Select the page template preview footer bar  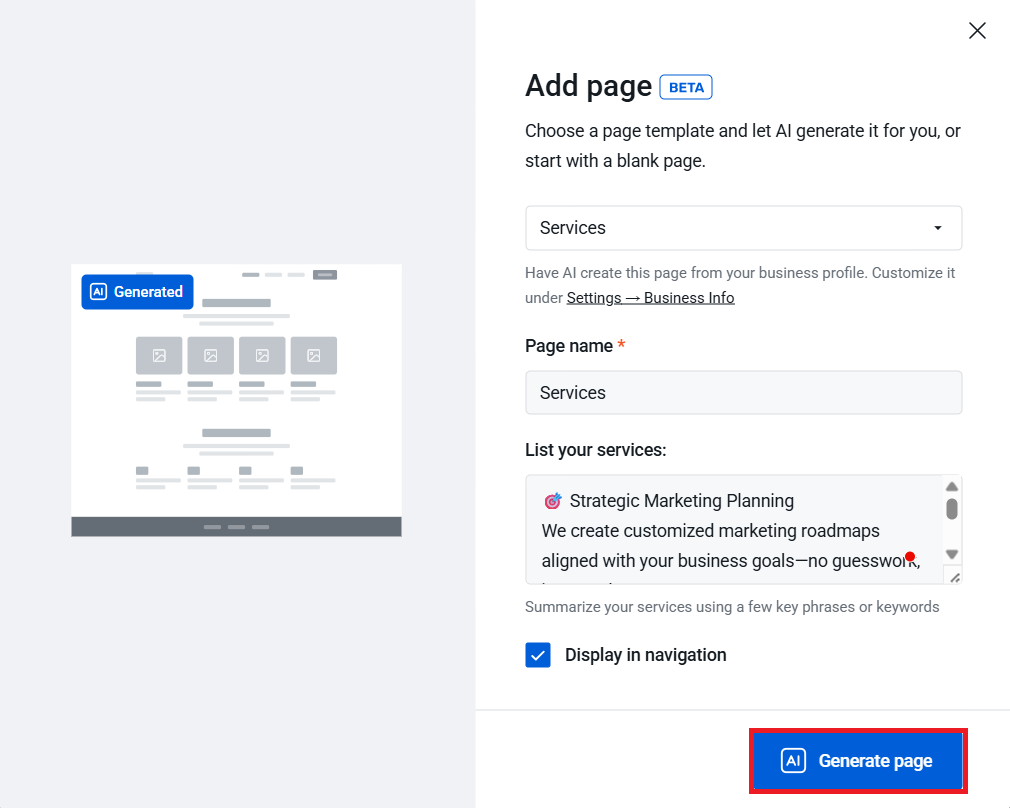pyautogui.click(x=236, y=526)
